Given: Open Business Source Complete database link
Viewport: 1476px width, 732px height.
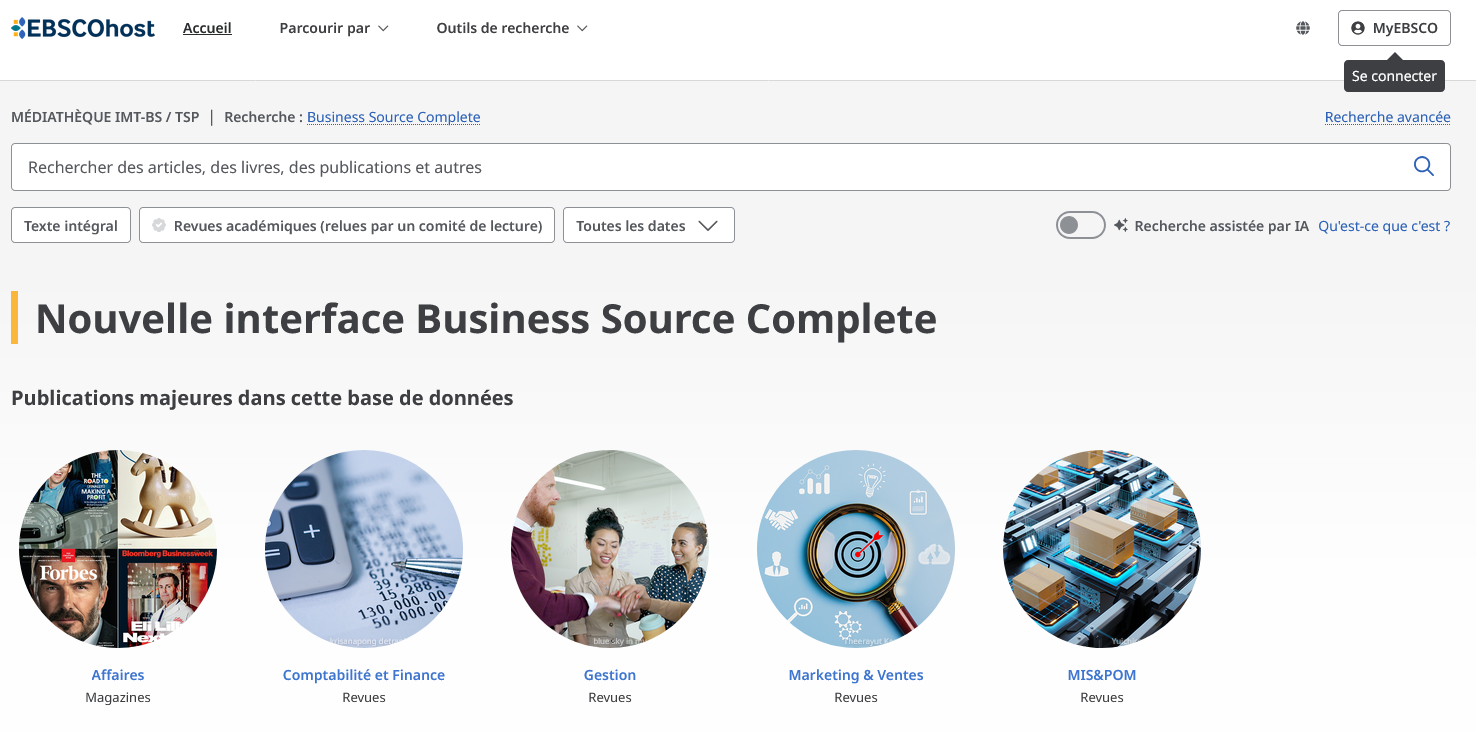Looking at the screenshot, I should [x=393, y=117].
